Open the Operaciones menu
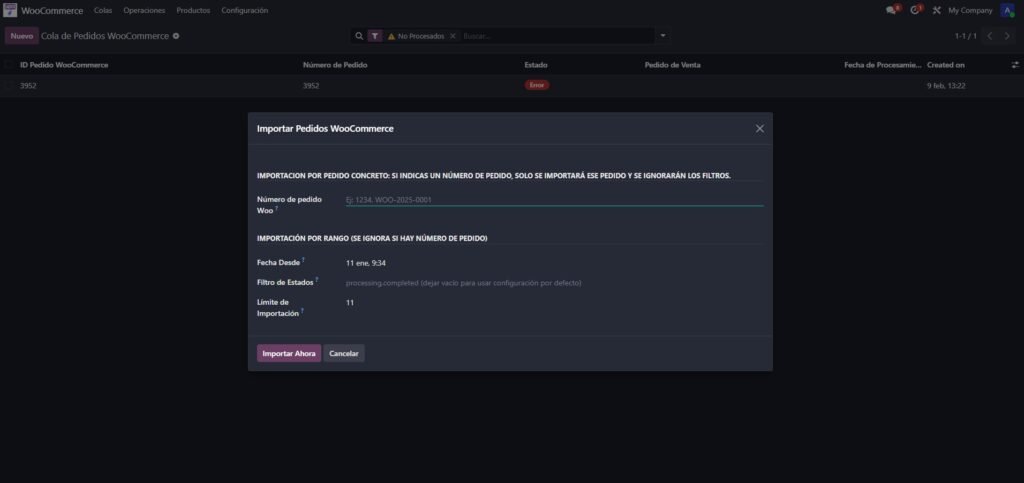Image resolution: width=1024 pixels, height=483 pixels. tap(144, 10)
